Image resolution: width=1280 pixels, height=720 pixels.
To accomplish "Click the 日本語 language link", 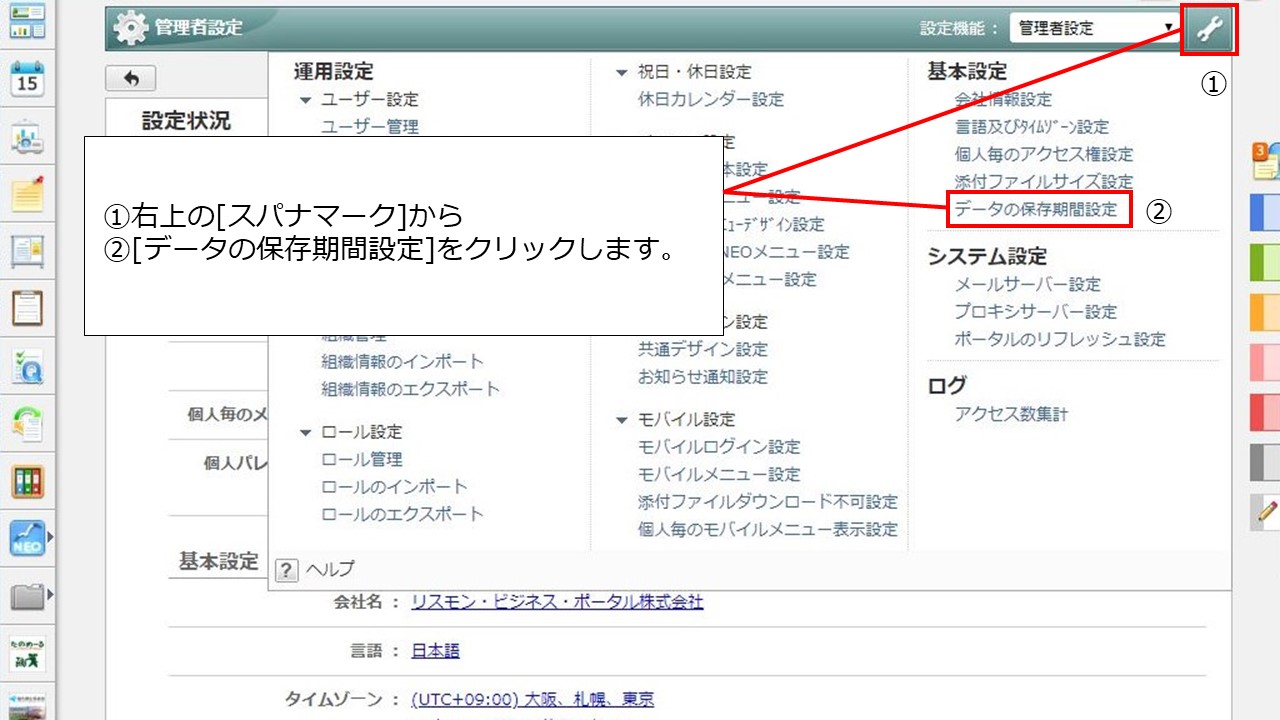I will coord(435,651).
